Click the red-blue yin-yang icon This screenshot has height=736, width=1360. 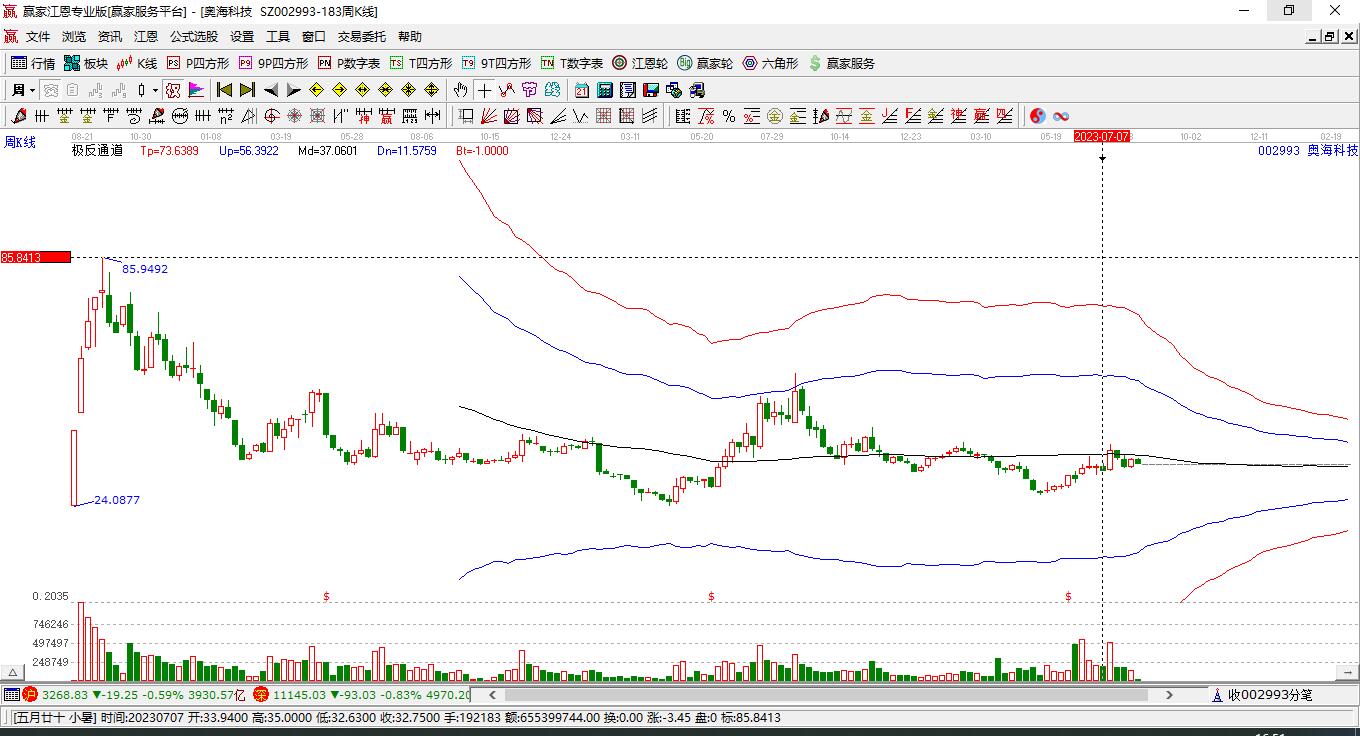click(1038, 116)
